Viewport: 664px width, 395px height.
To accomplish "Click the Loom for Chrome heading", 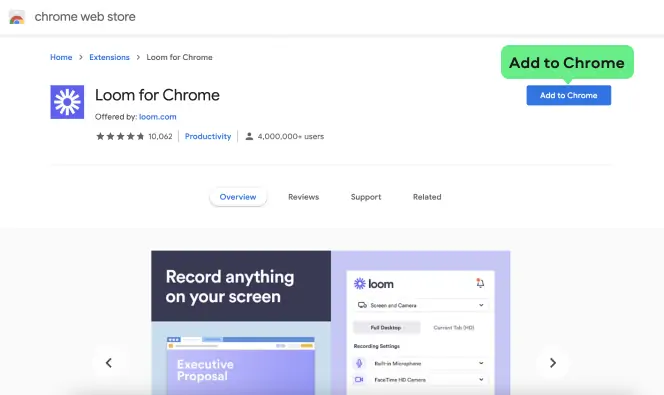I will coord(157,95).
